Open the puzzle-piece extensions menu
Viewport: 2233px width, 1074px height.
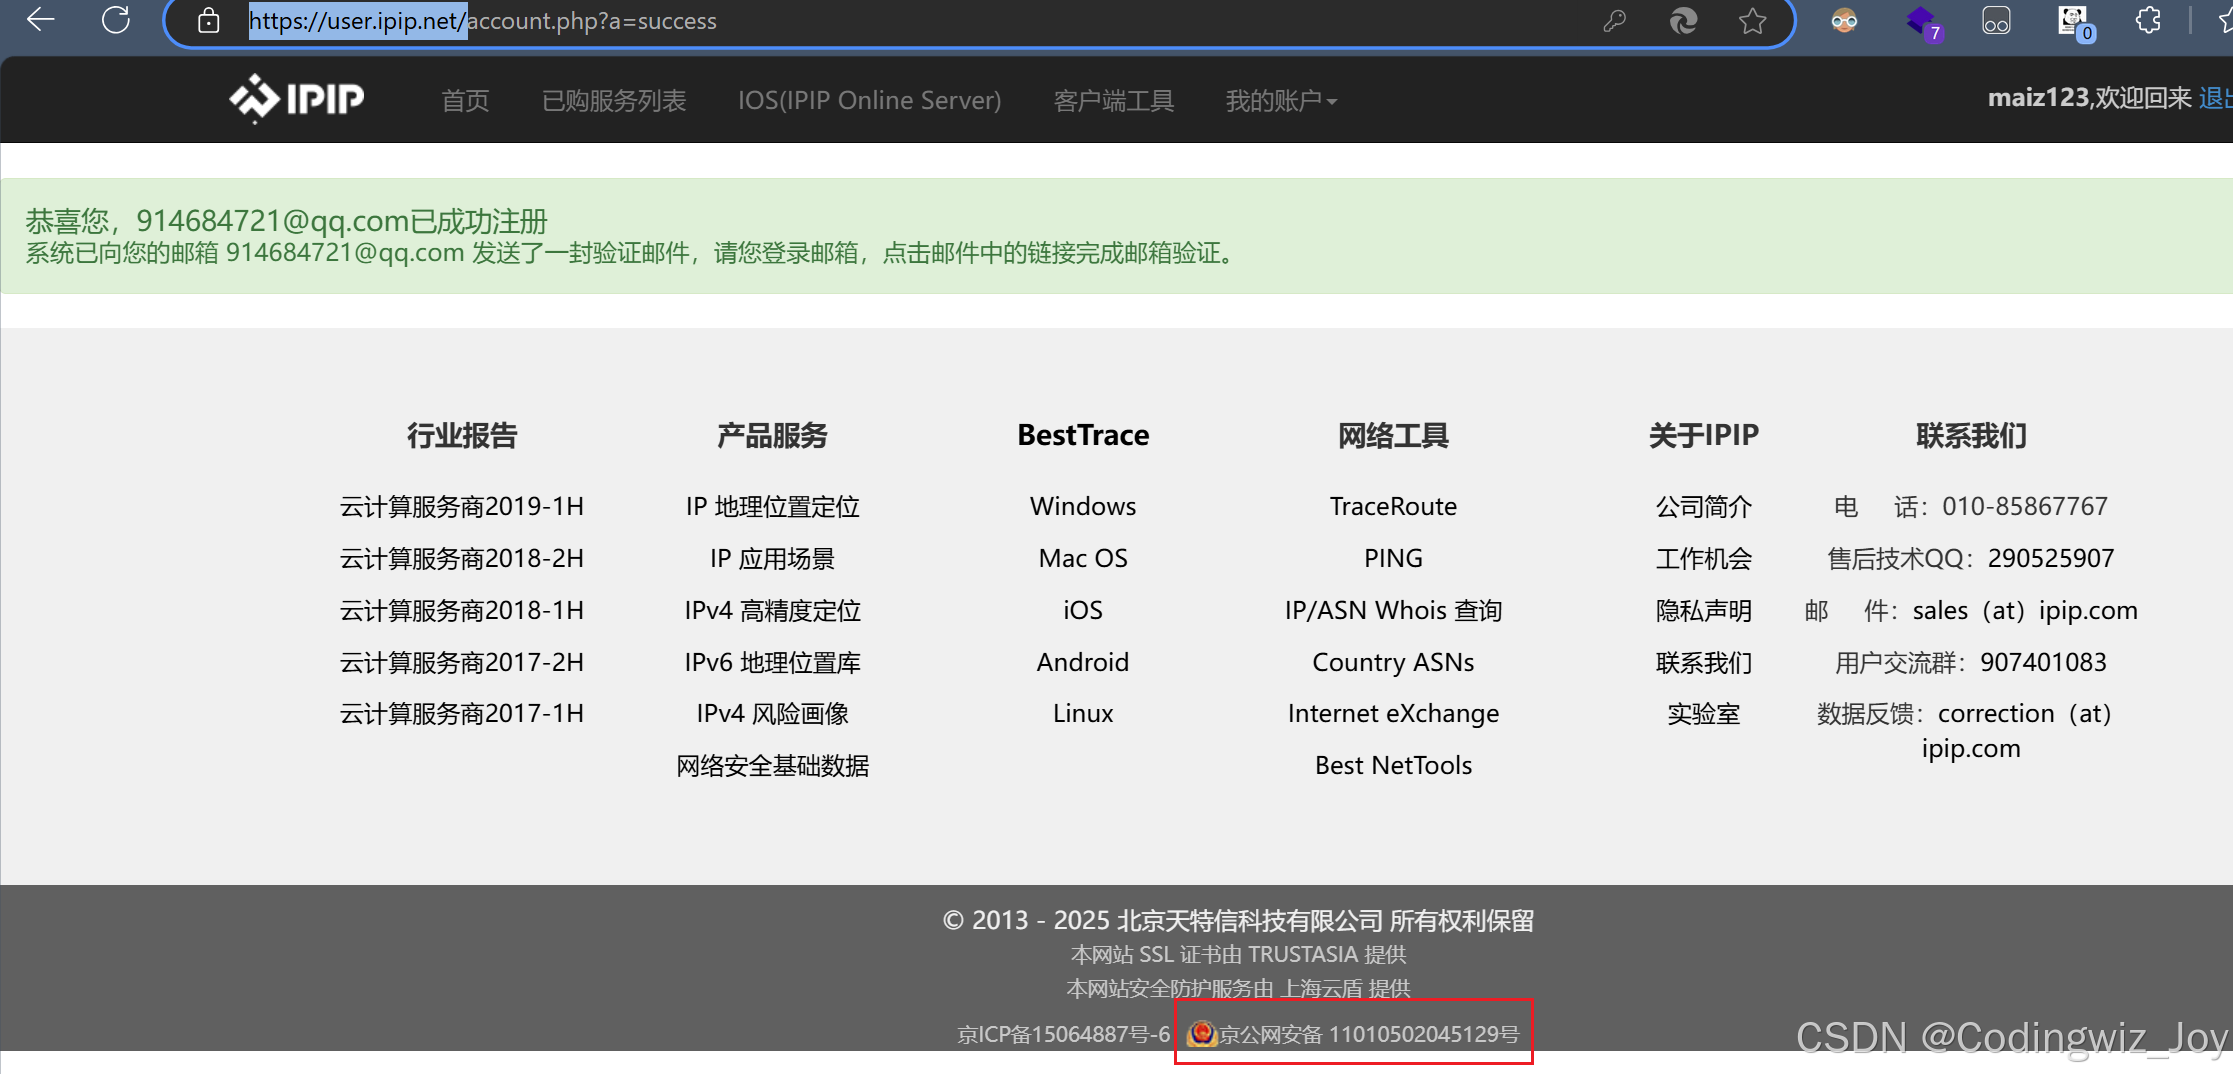pos(2148,21)
